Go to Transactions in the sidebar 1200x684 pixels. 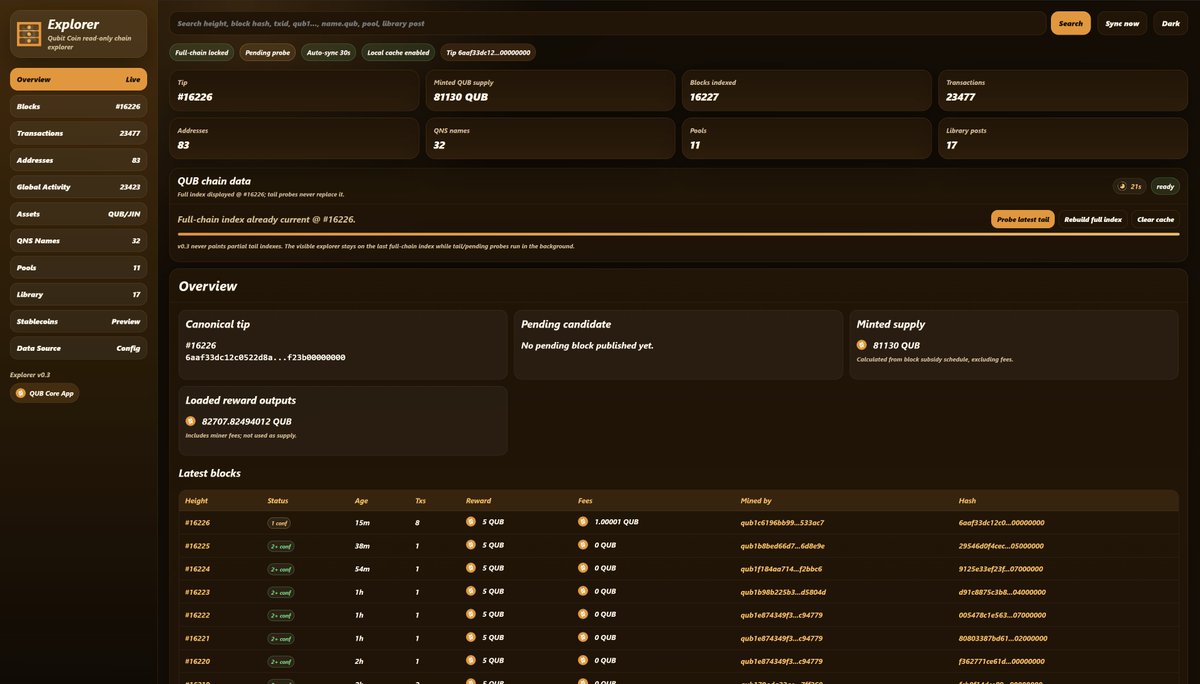click(78, 133)
